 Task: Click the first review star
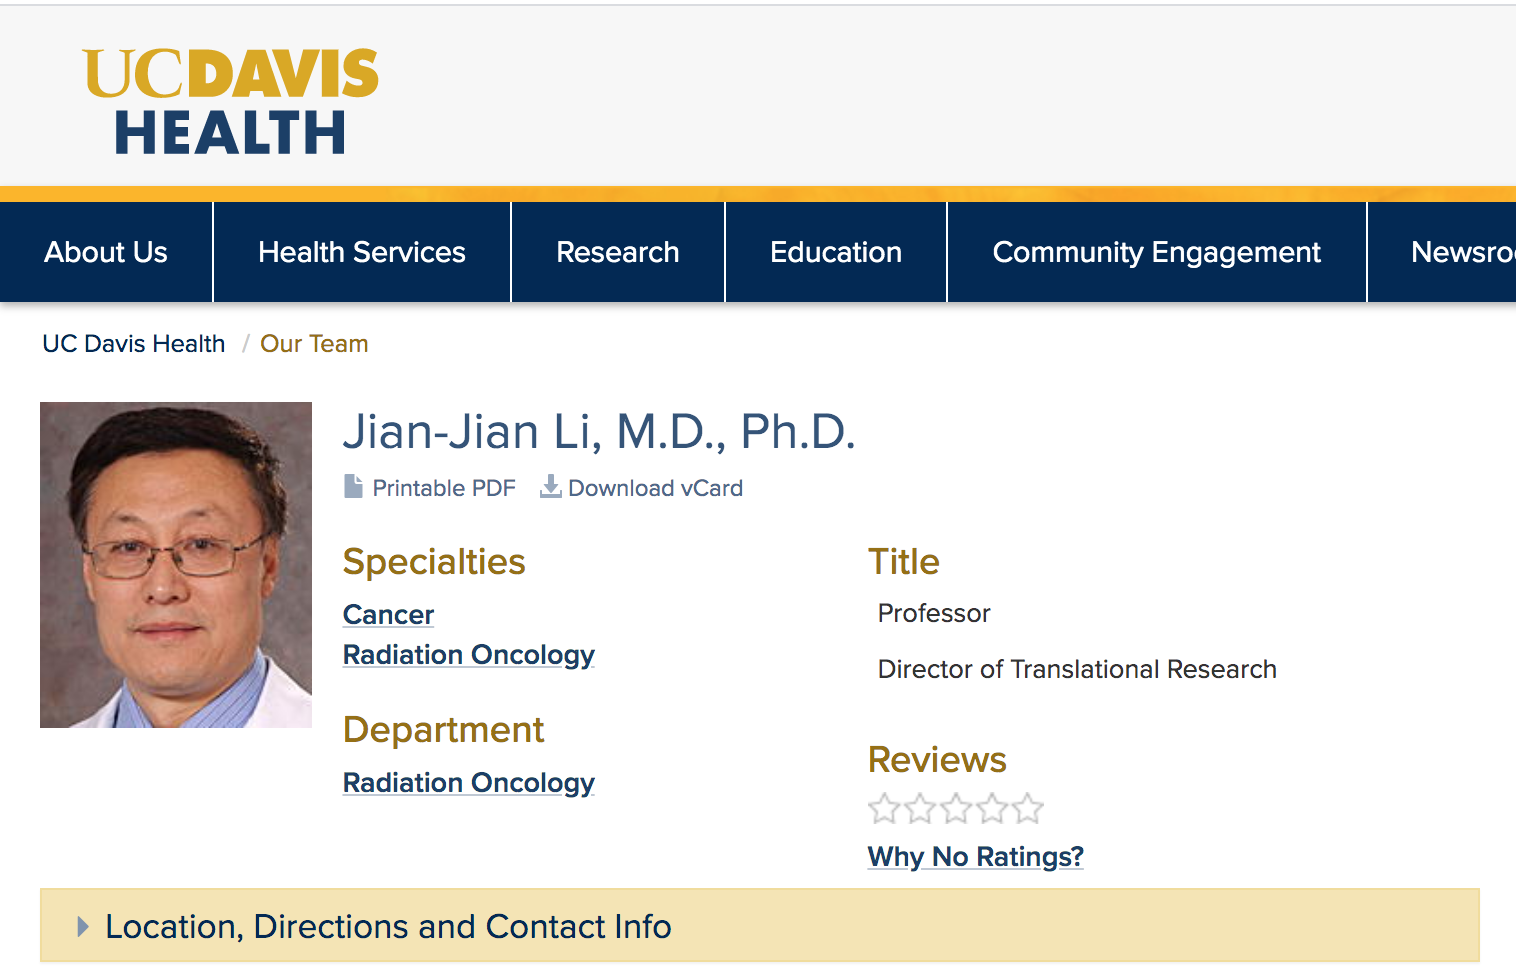pyautogui.click(x=884, y=808)
